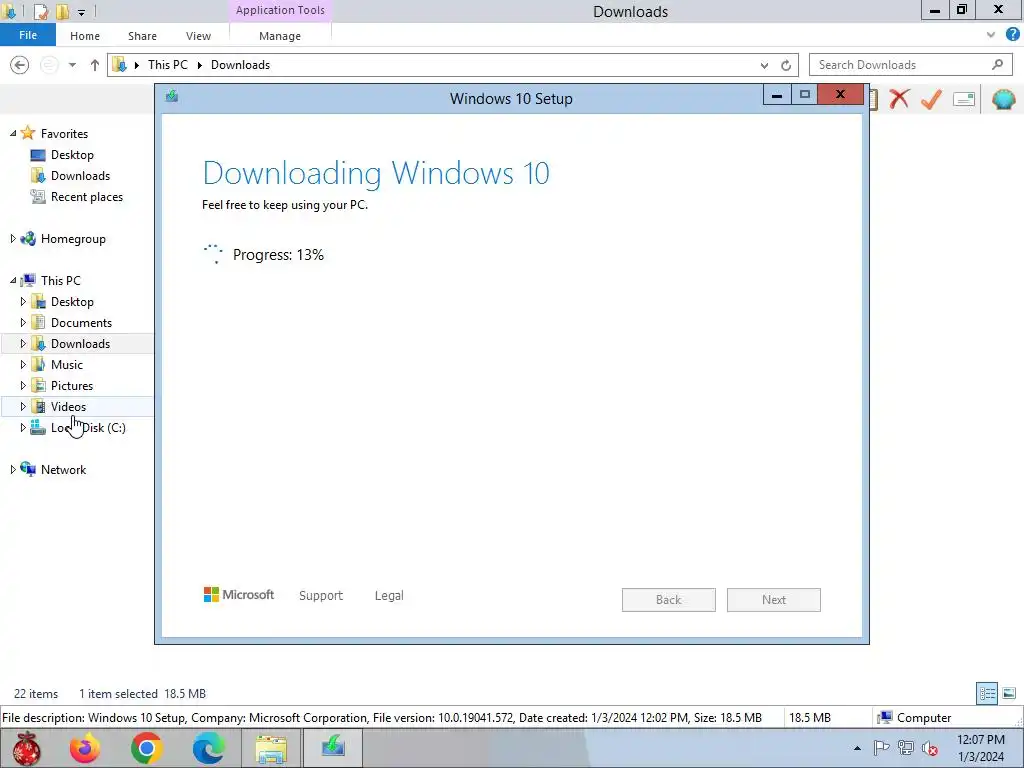Collapse the Favorites tree node
The image size is (1024, 768).
(13, 133)
